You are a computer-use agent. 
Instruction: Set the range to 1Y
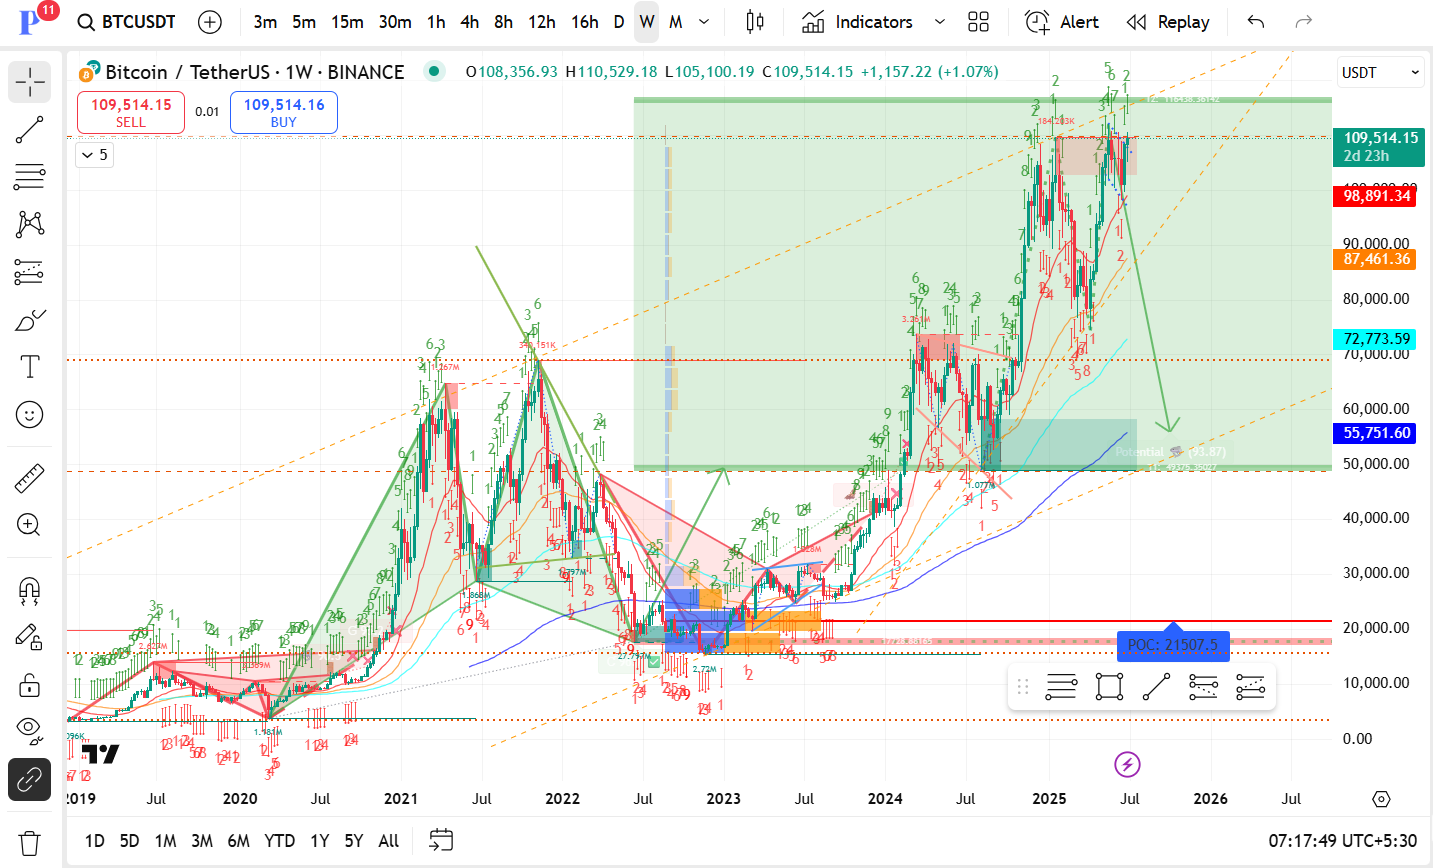pos(319,841)
